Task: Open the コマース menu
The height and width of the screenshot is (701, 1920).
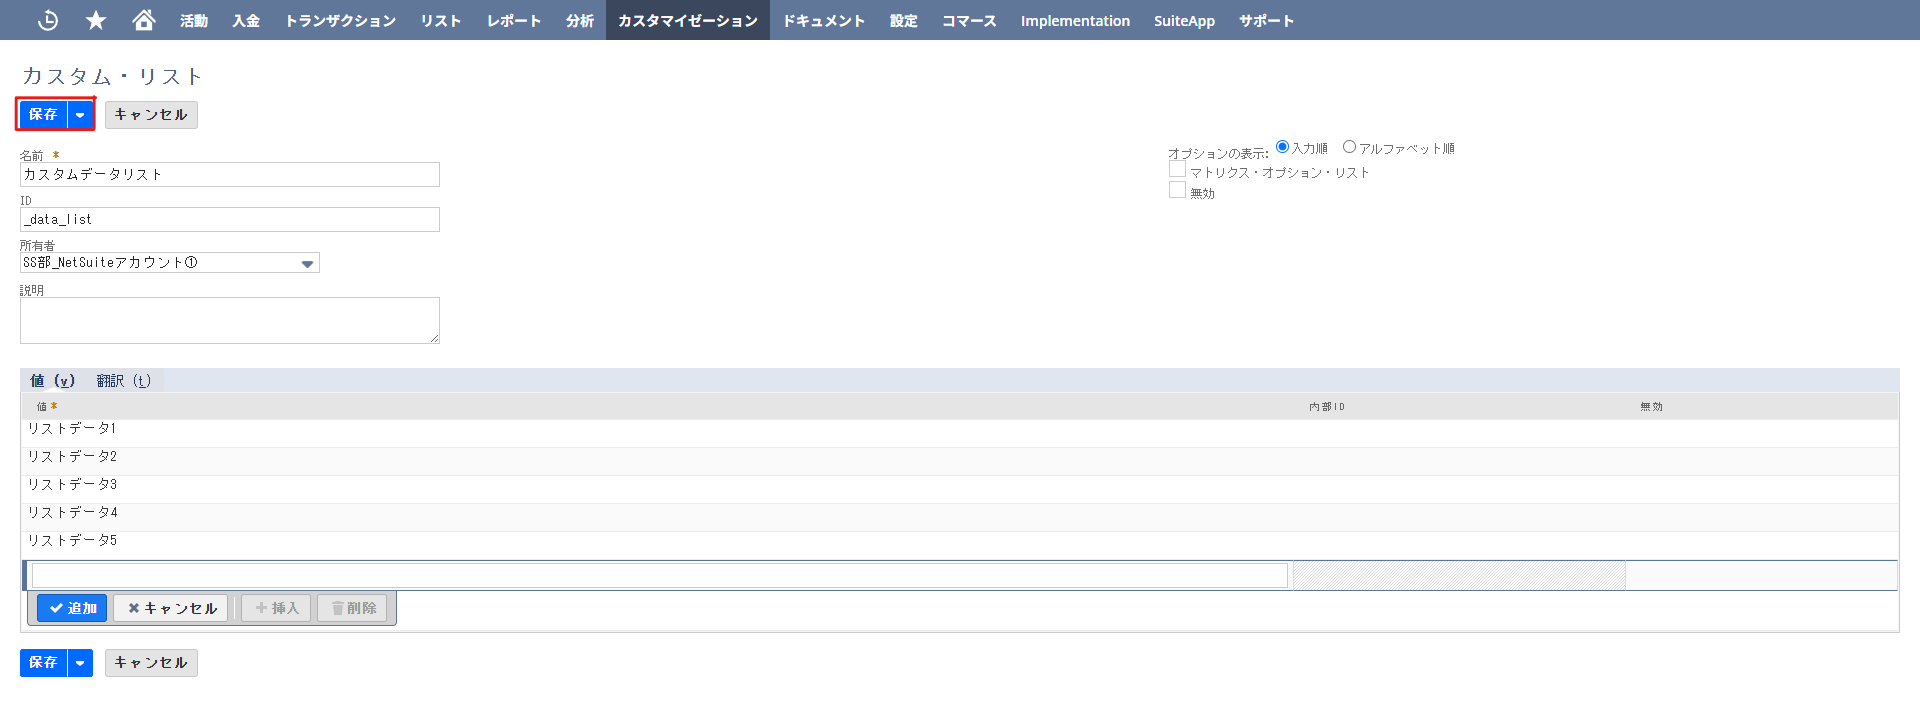Action: (x=969, y=20)
